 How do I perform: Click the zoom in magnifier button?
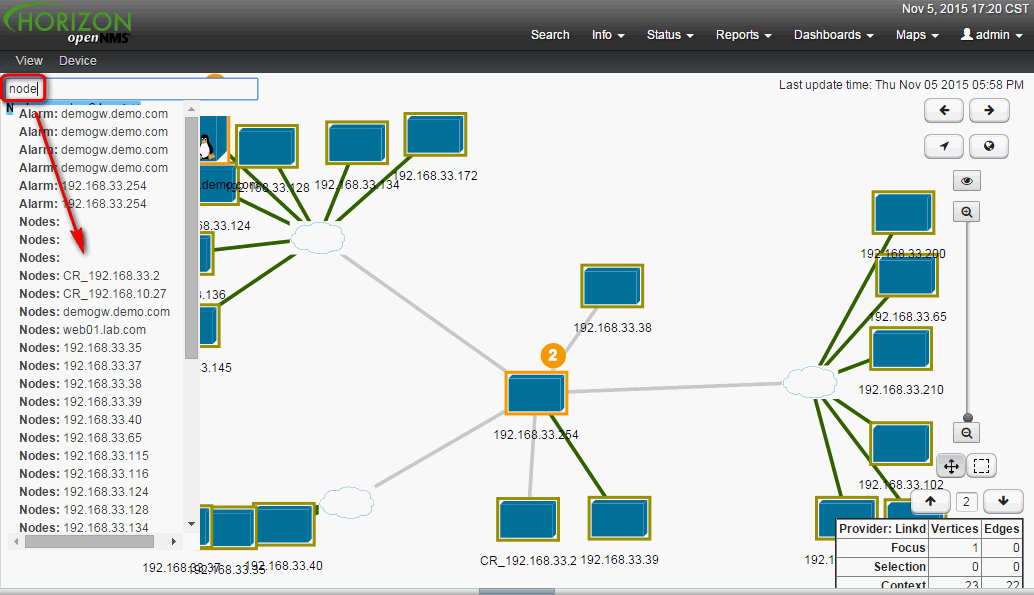click(x=967, y=212)
